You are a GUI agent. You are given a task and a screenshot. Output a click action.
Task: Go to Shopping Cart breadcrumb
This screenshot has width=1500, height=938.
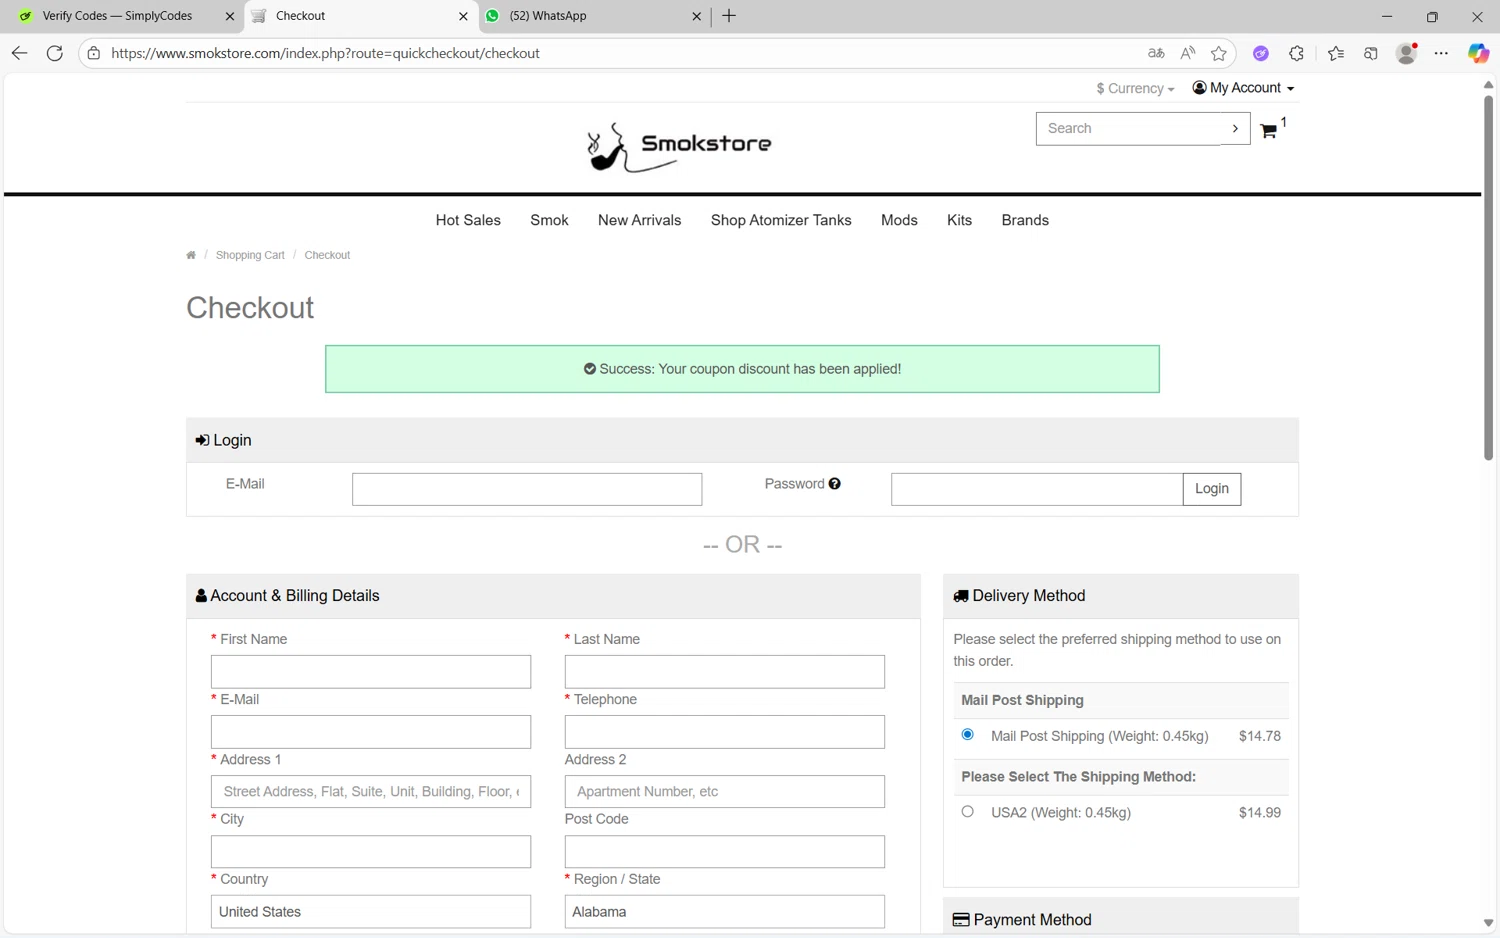[250, 255]
